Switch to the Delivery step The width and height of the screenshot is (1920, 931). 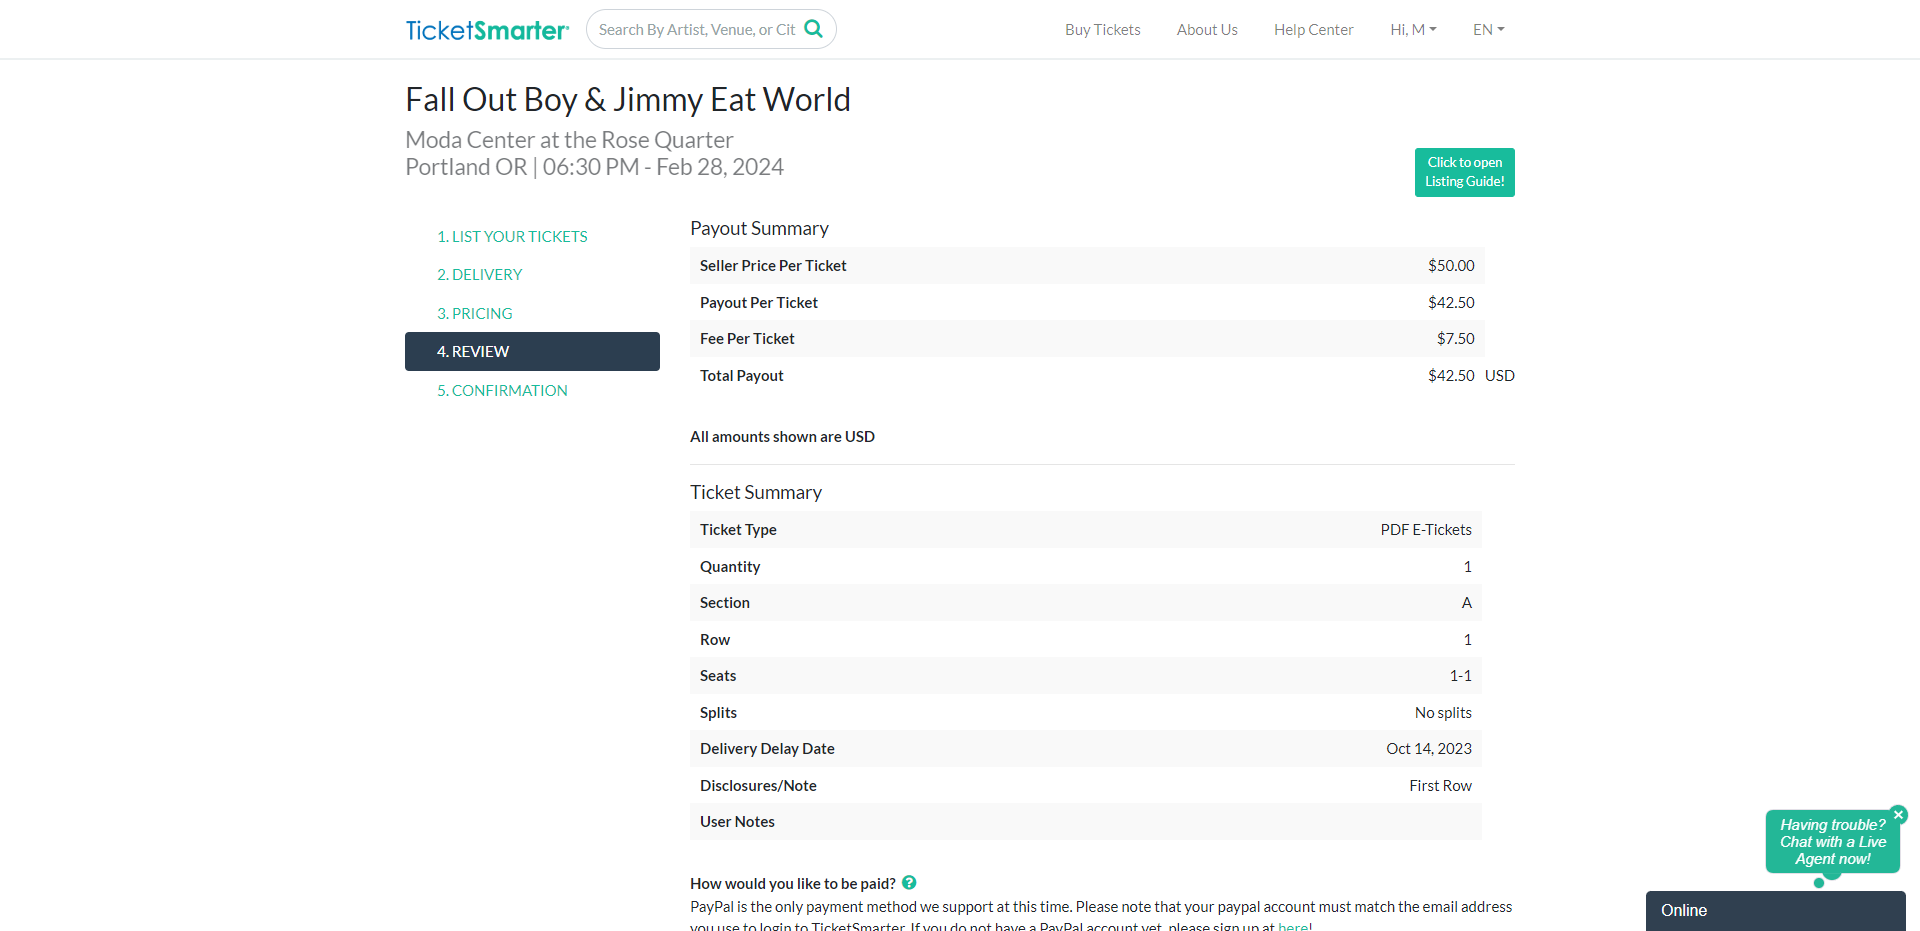(480, 275)
